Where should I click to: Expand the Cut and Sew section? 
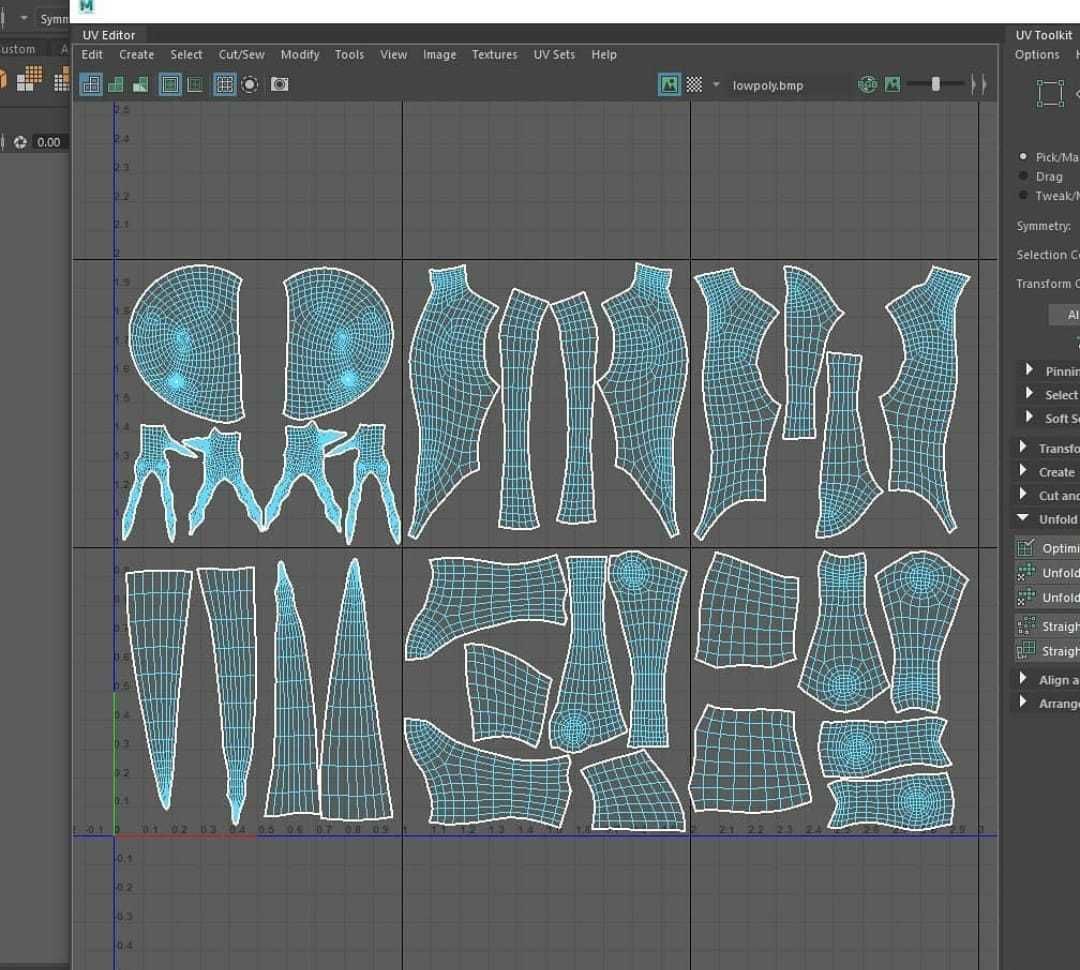[1023, 494]
